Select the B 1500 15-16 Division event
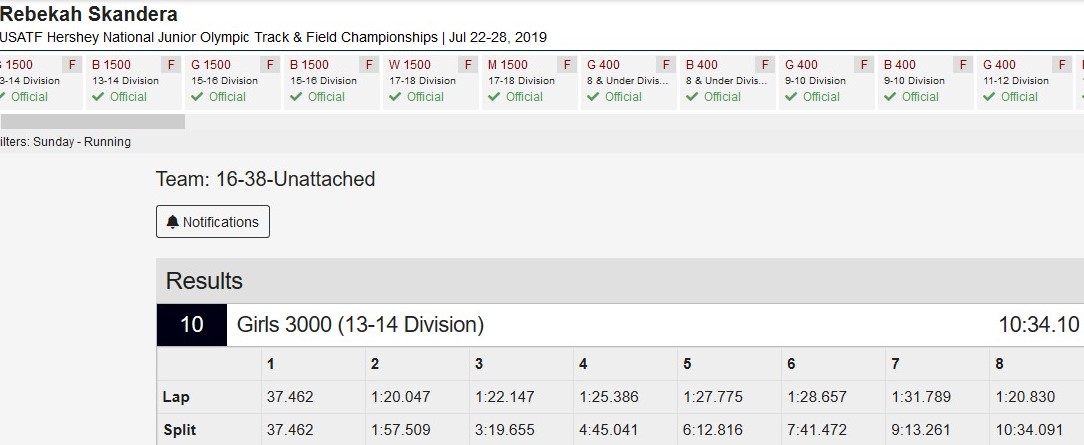Image resolution: width=1084 pixels, height=445 pixels. coord(332,82)
